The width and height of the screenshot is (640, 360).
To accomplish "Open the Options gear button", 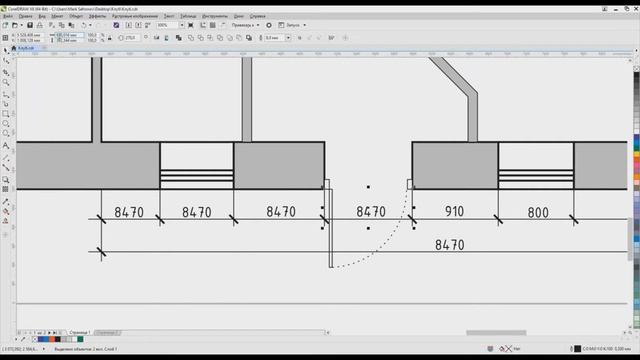I will pyautogui.click(x=269, y=25).
